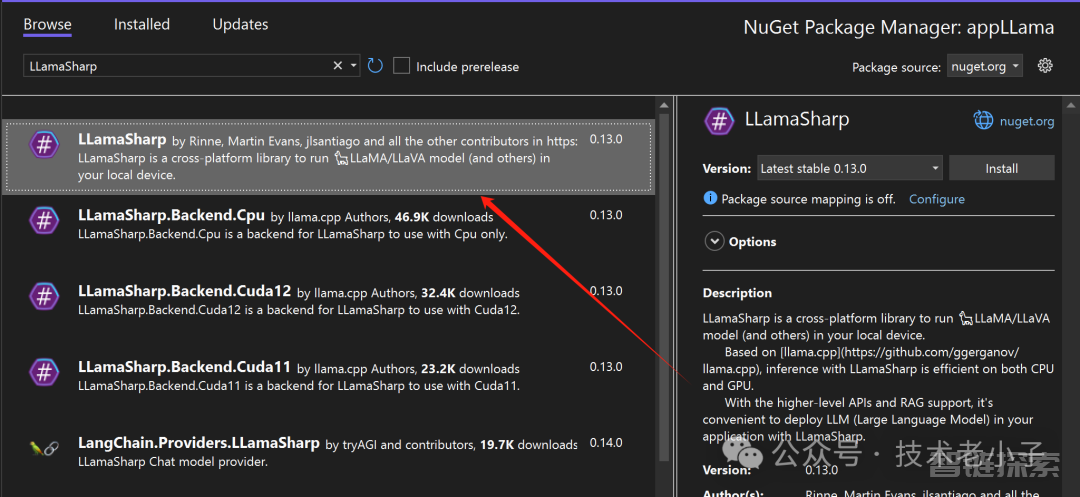
Task: Open the search history dropdown arrow
Action: [354, 66]
